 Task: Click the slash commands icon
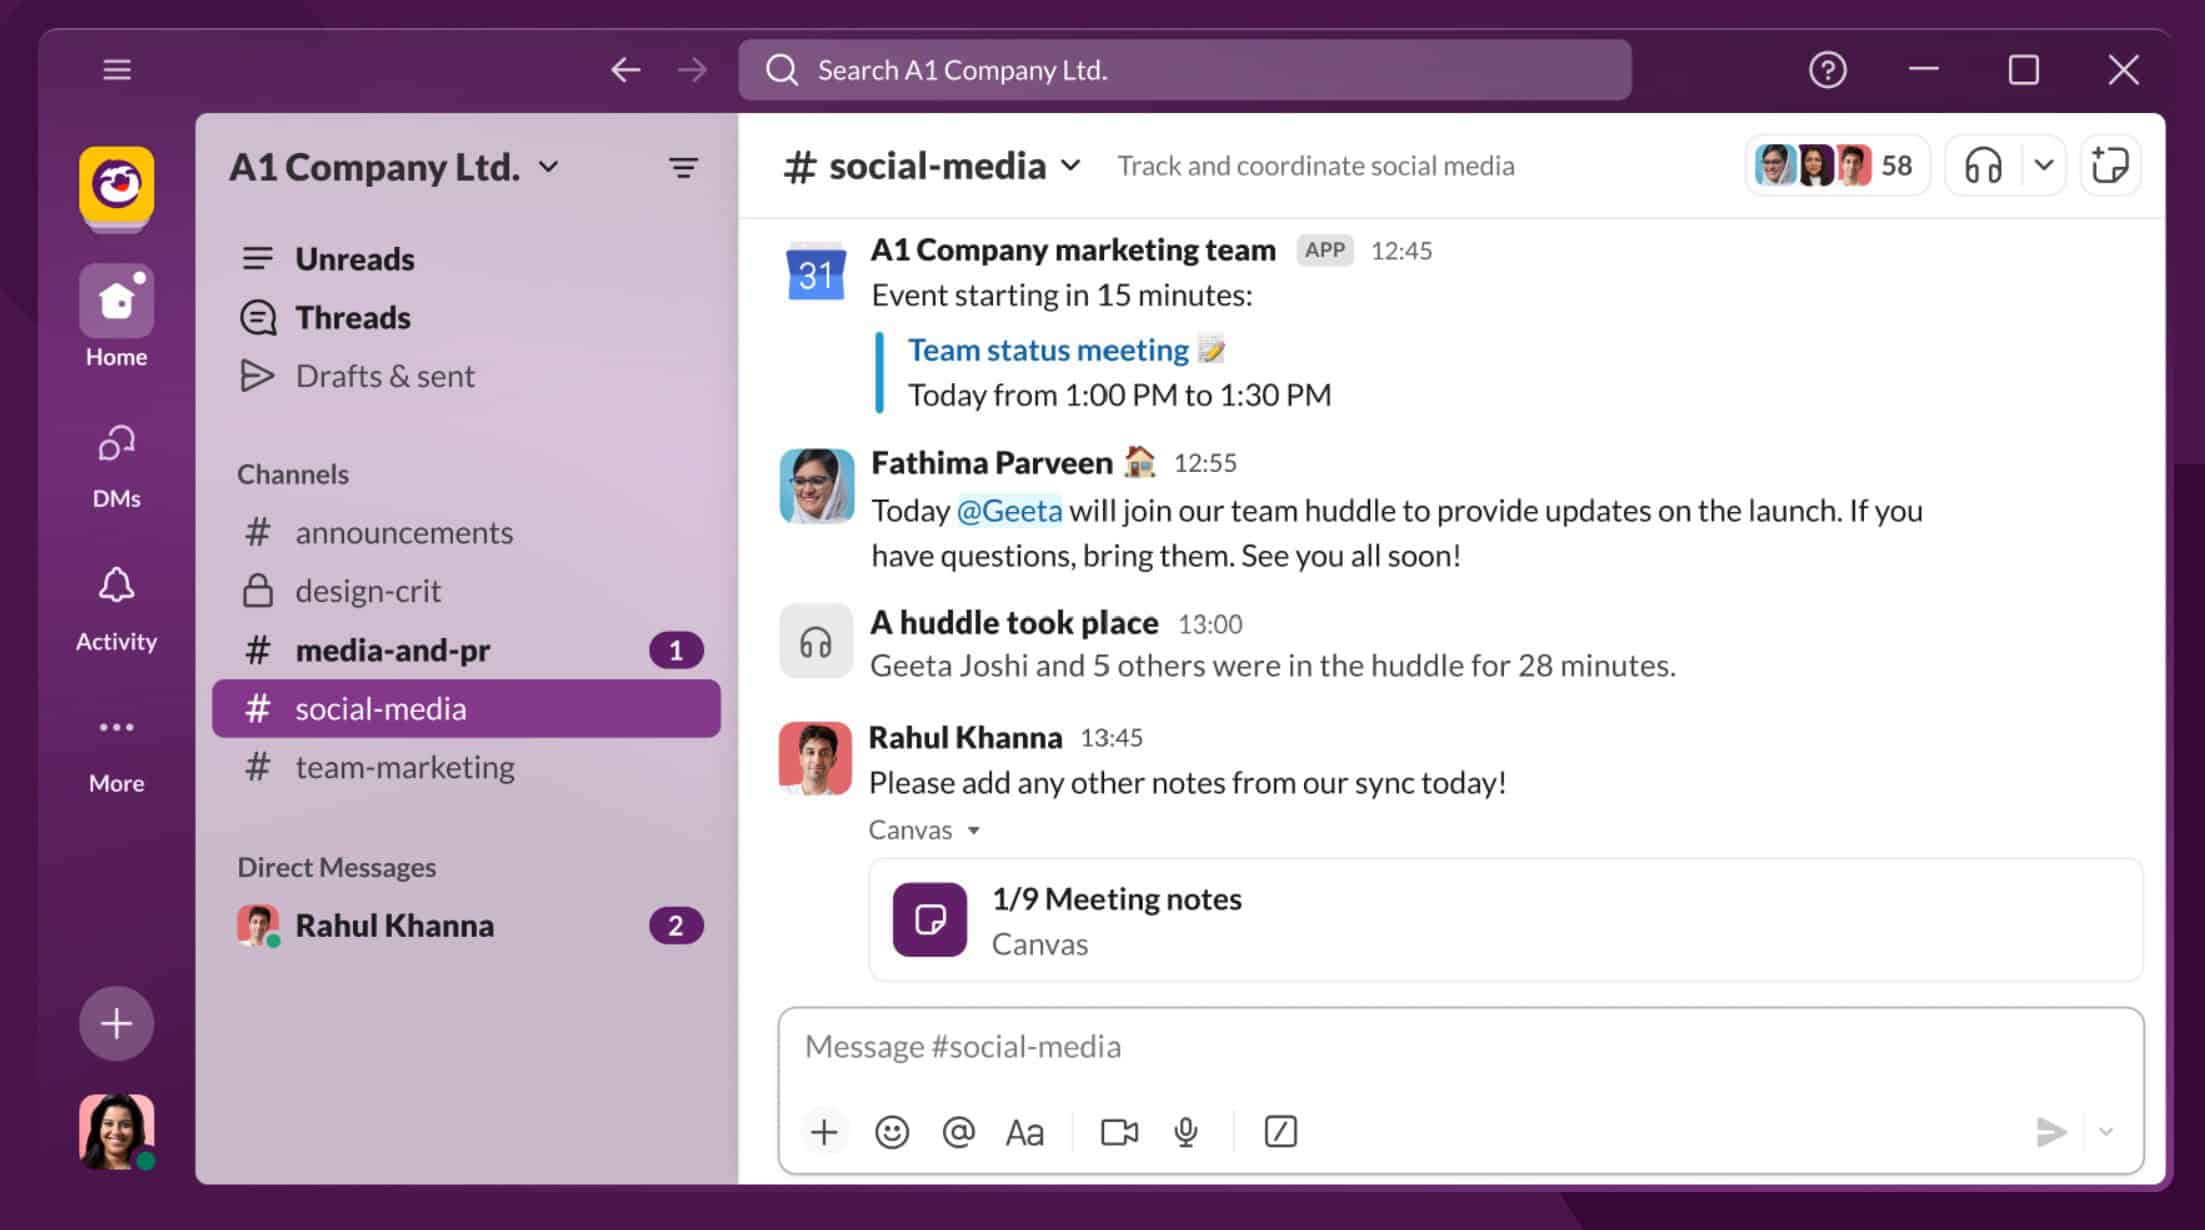[1280, 1130]
